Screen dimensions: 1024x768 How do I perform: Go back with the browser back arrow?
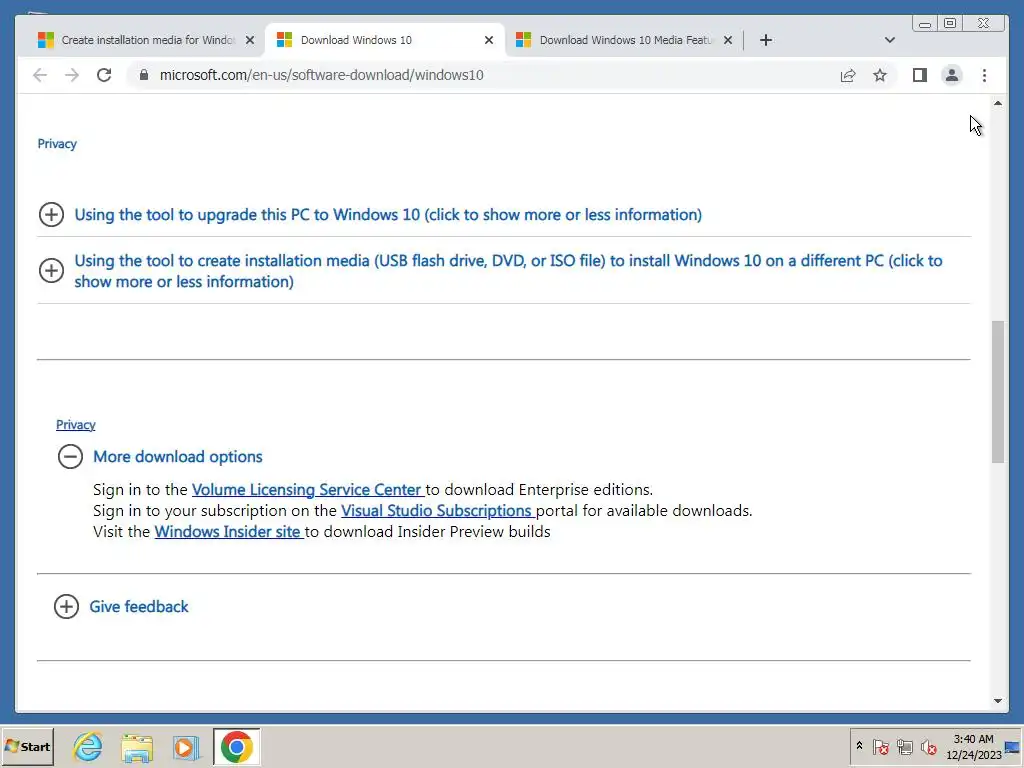point(40,75)
